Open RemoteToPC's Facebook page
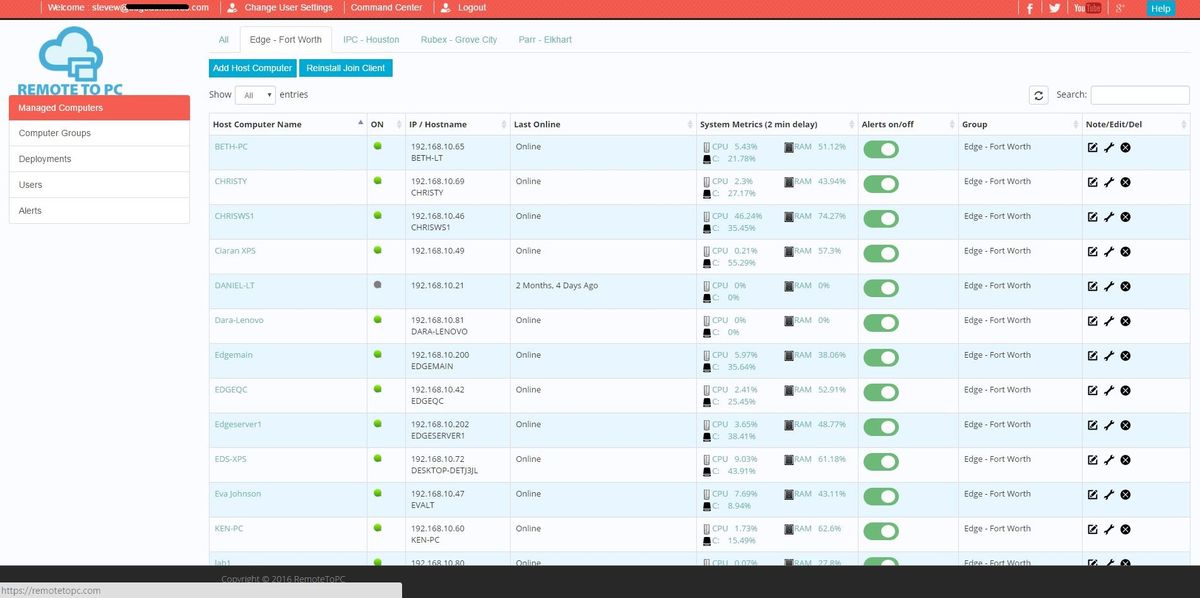1200x598 pixels. (x=1028, y=8)
